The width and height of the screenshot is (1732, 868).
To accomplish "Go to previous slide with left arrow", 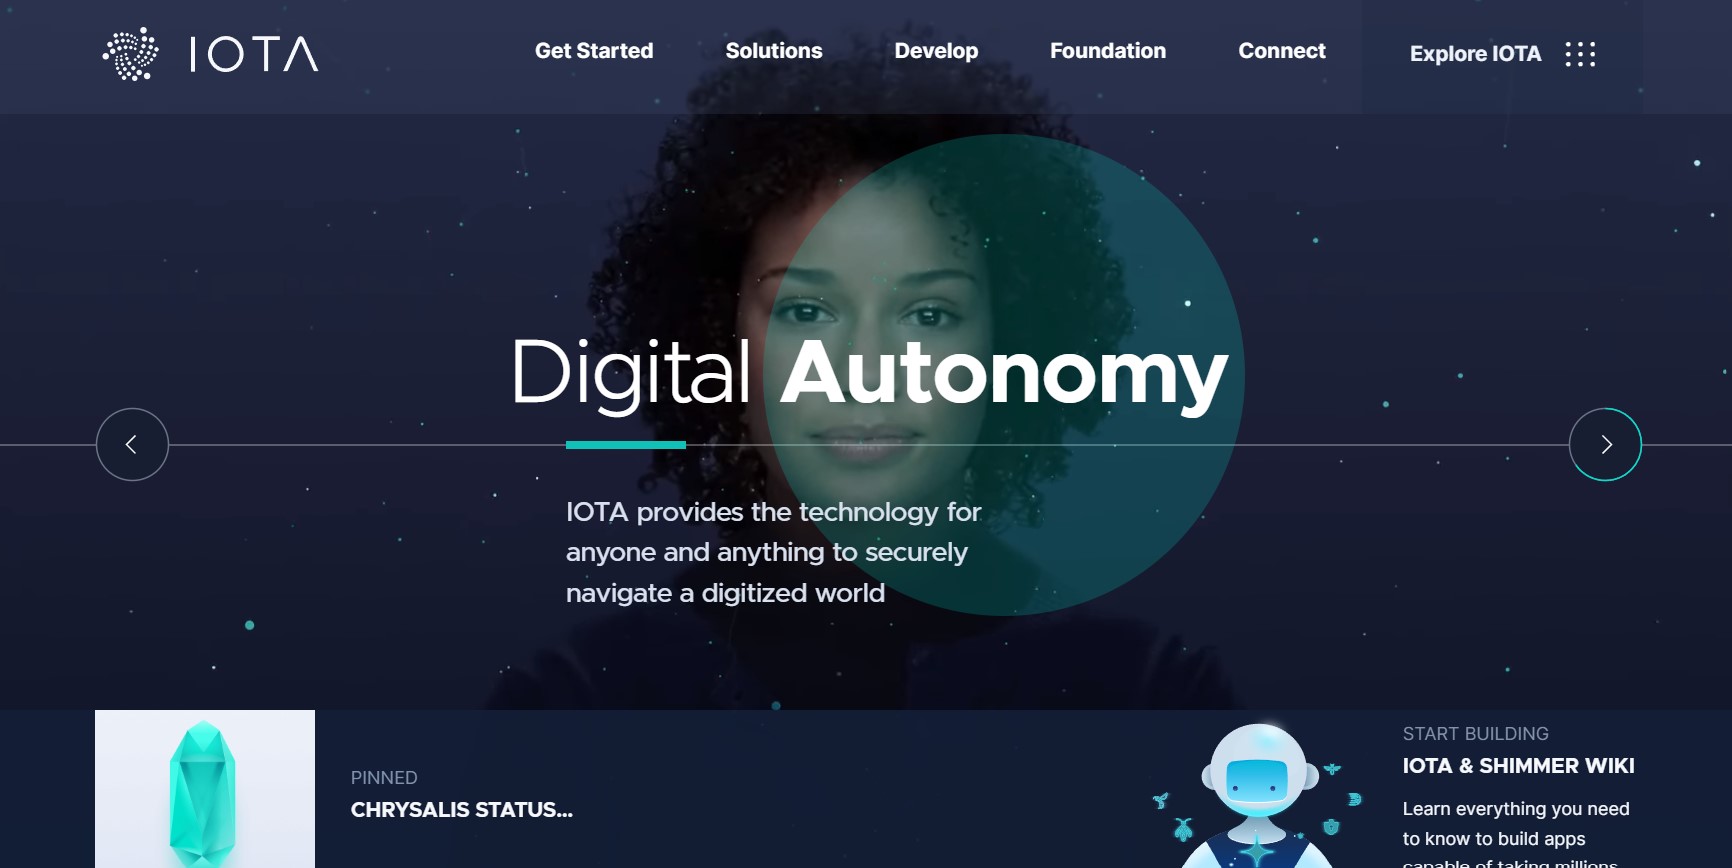I will coord(132,445).
